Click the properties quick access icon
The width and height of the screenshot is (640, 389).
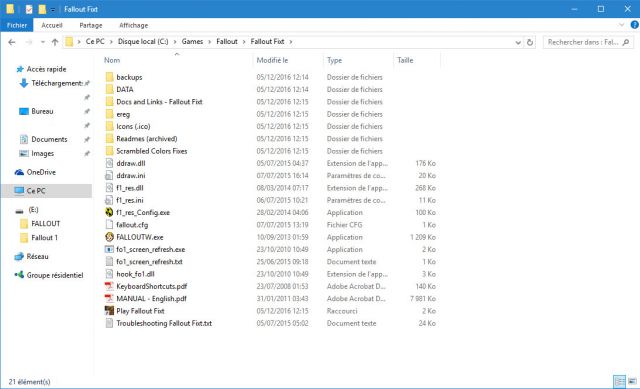29,9
